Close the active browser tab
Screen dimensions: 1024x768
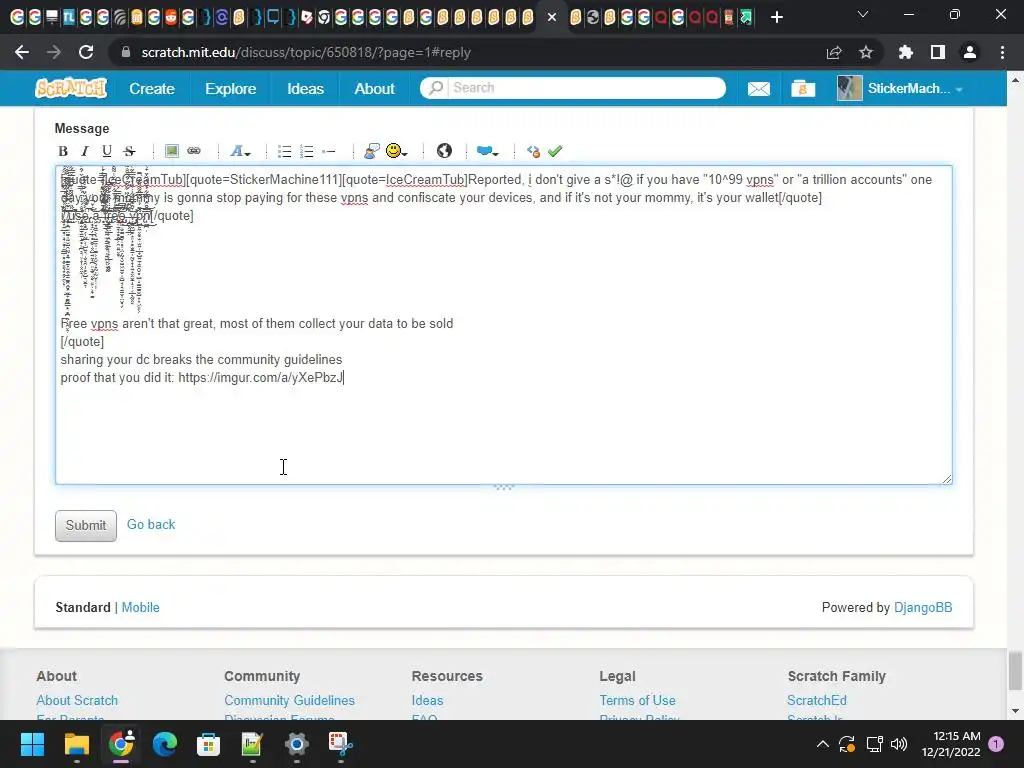[552, 17]
